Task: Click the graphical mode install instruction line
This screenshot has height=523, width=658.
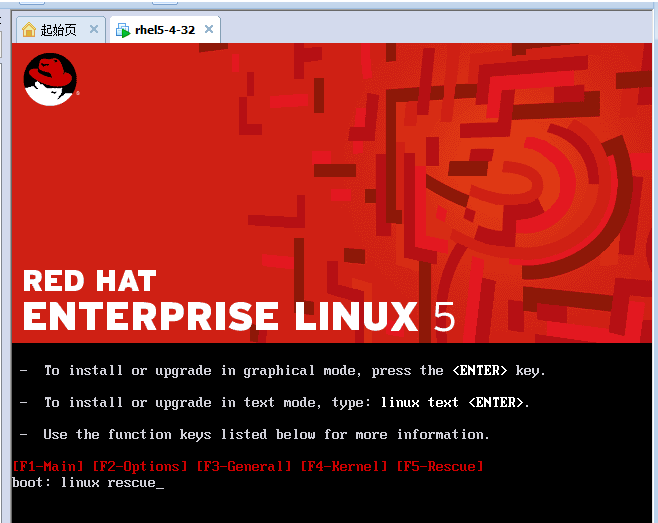Action: [x=282, y=371]
